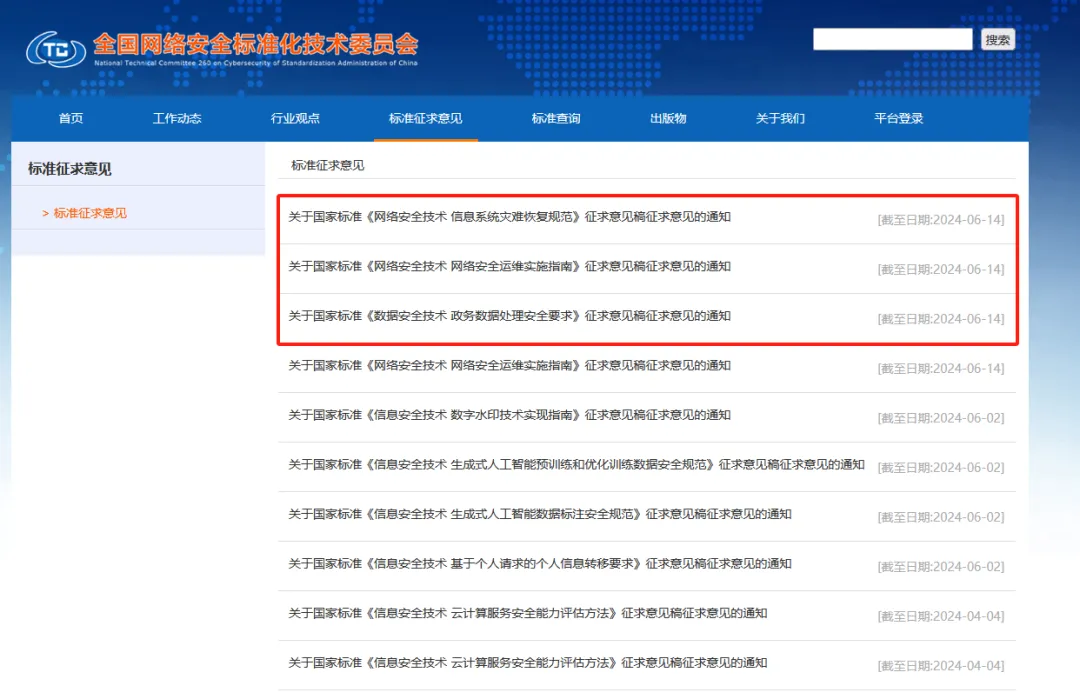Click the 平台登录 login menu item
Image resolution: width=1080 pixels, height=699 pixels.
(898, 119)
